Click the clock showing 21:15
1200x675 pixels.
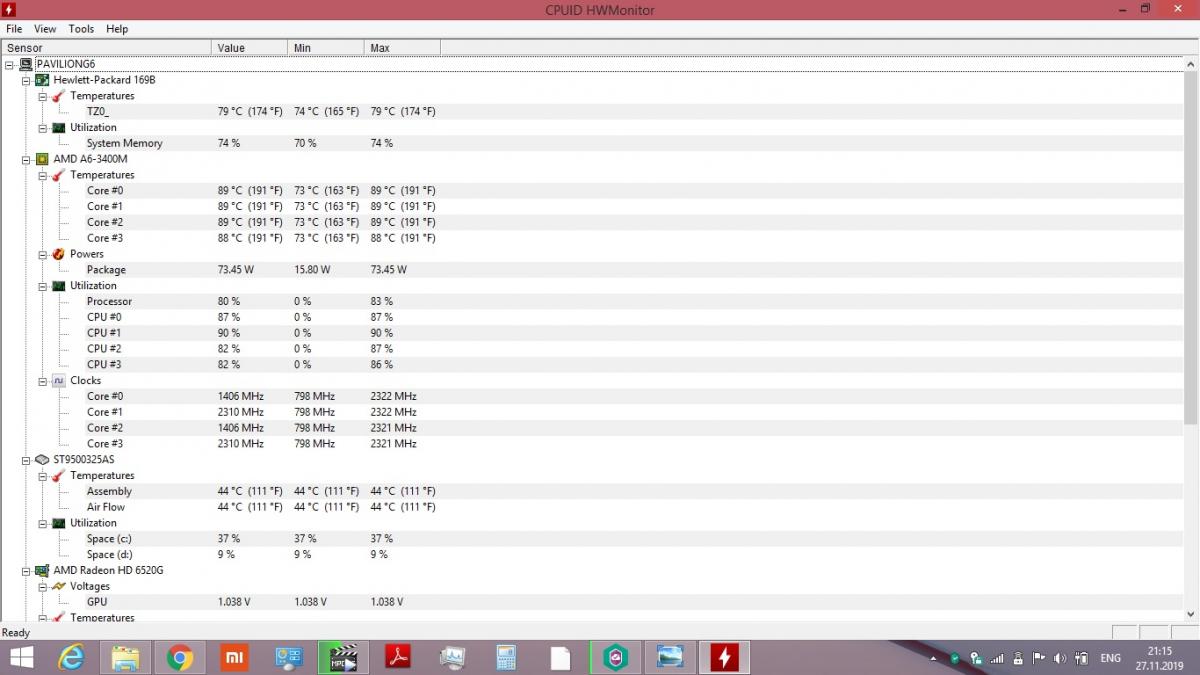pos(1161,651)
